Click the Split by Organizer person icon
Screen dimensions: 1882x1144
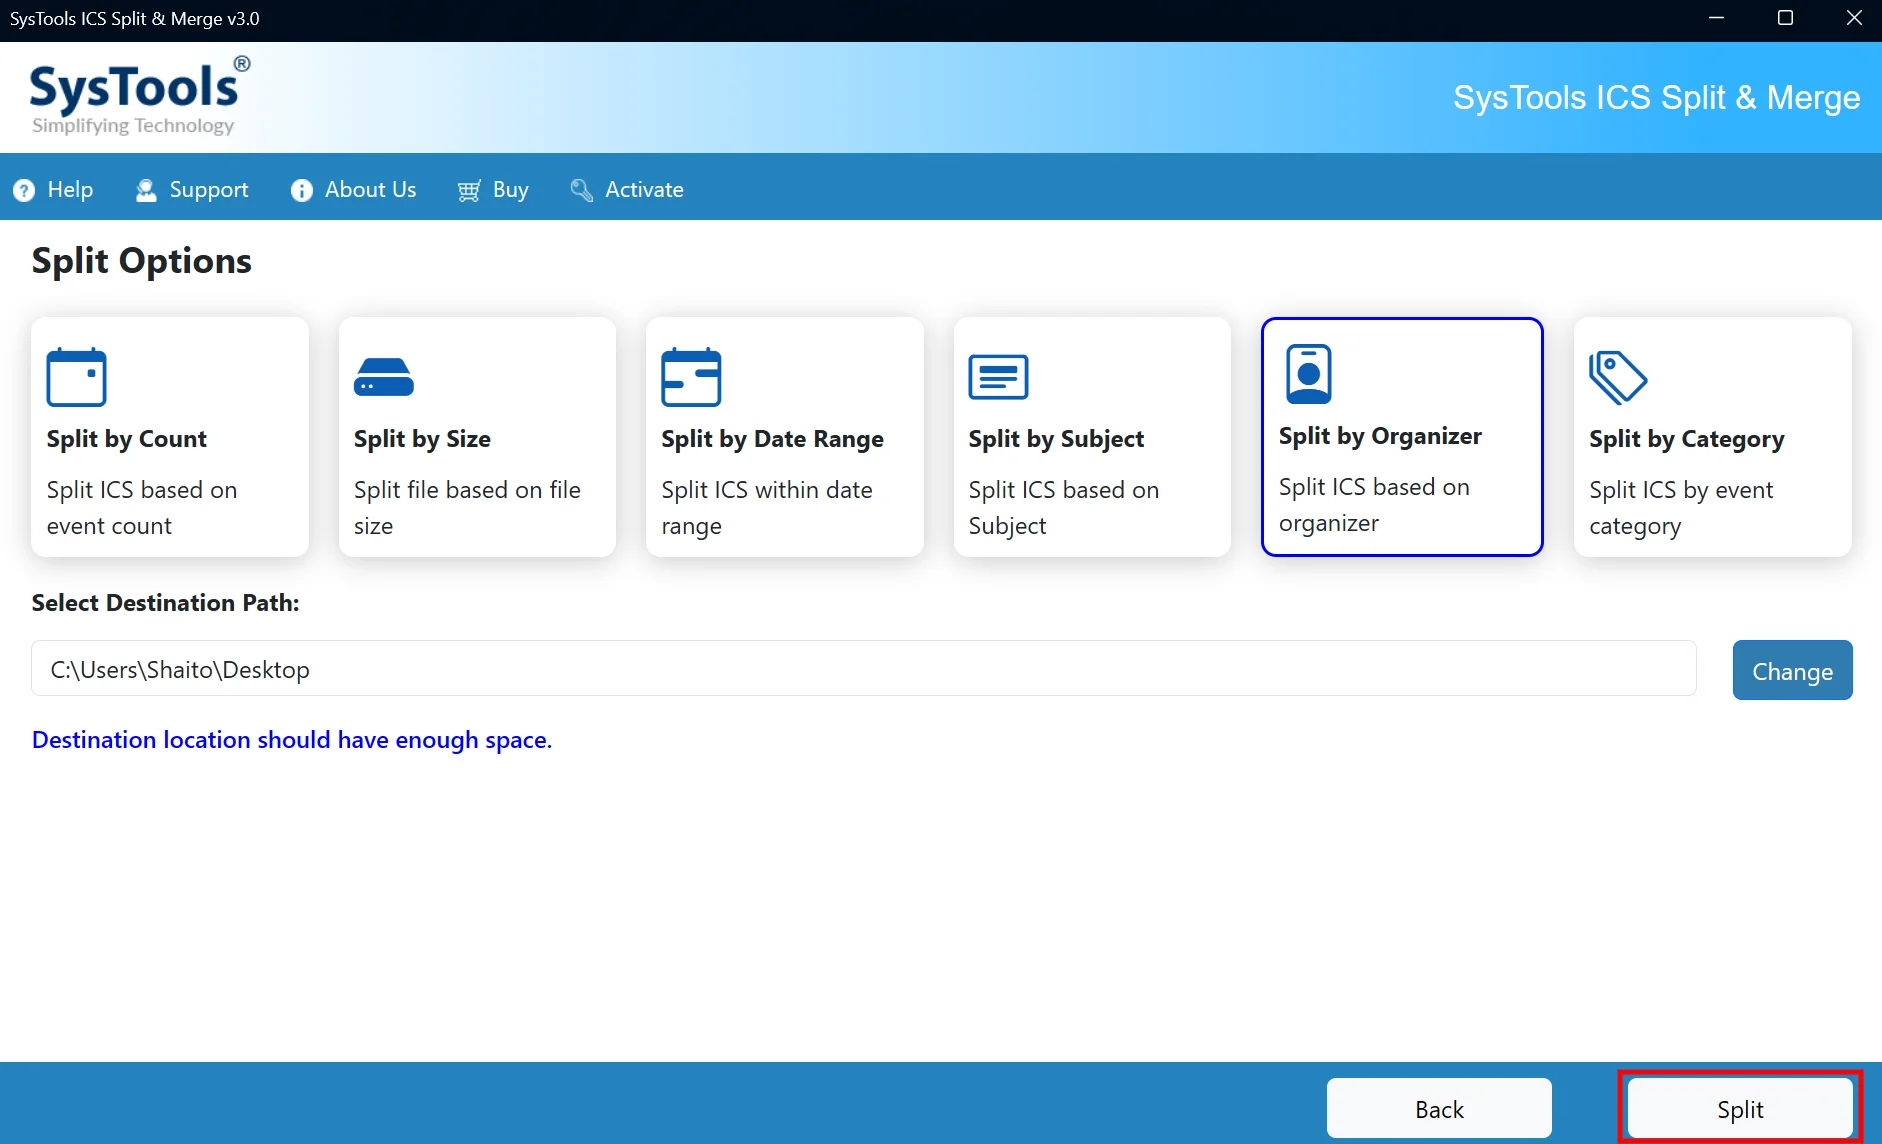[1309, 374]
